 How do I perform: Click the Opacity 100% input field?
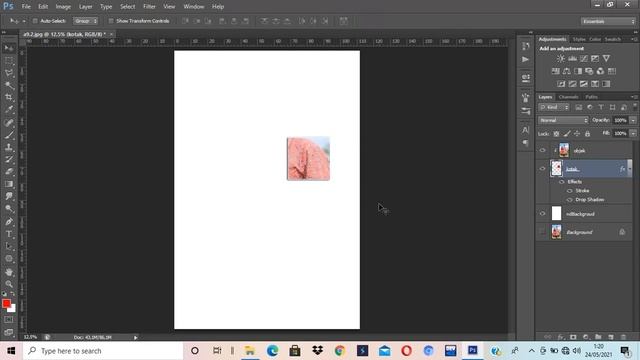620,120
